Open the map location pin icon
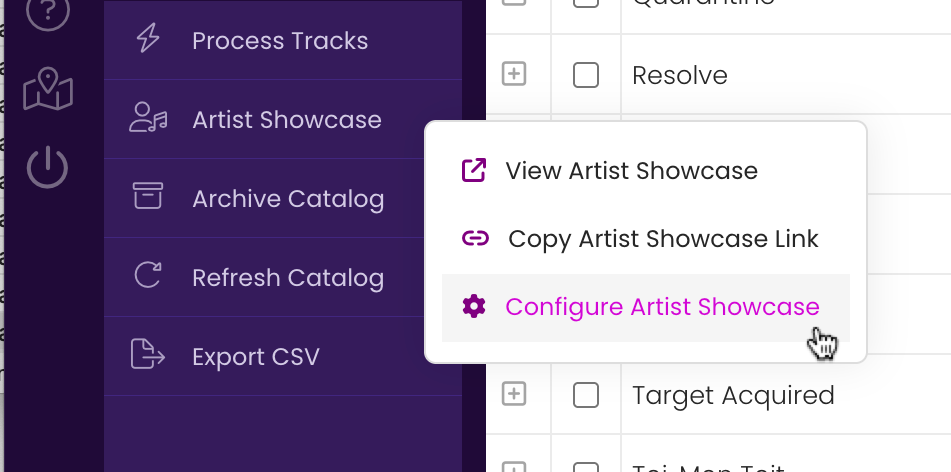This screenshot has width=951, height=472. 48,89
